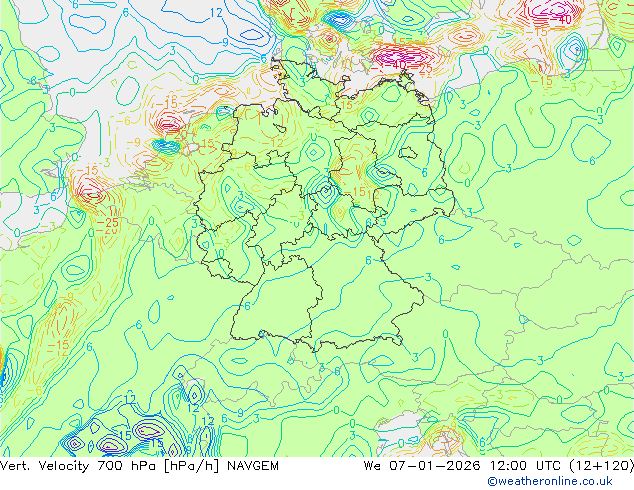
Task: Click the "[hPa/h]" unit label
Action: pos(192,466)
